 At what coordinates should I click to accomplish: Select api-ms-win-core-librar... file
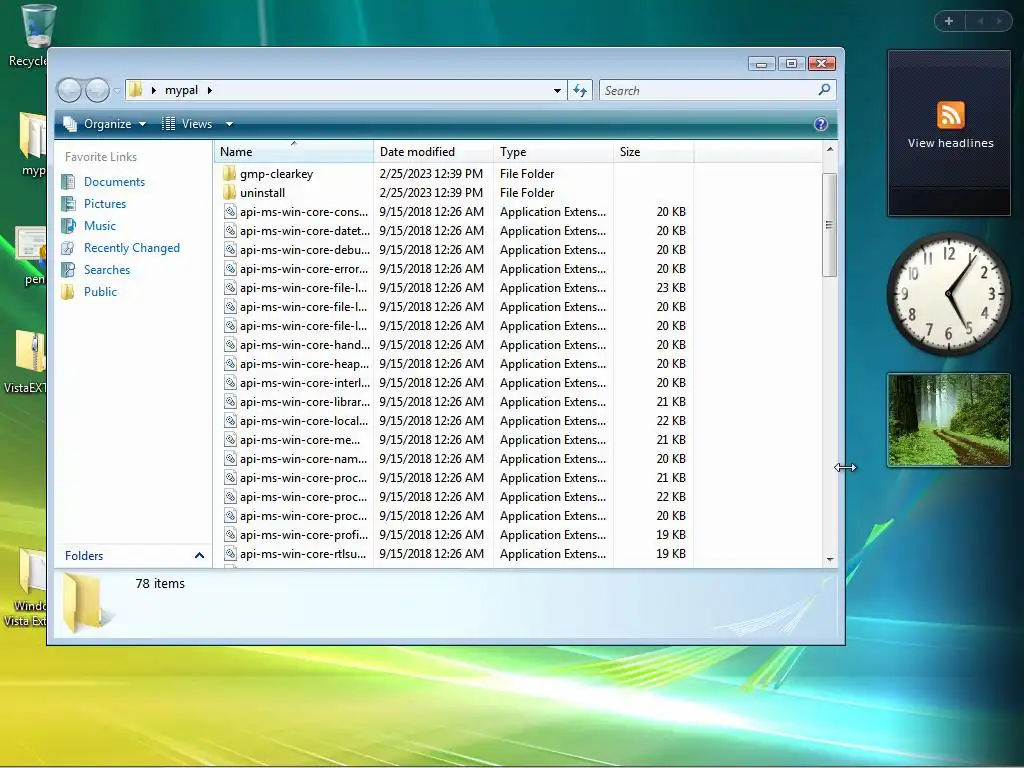pos(304,402)
